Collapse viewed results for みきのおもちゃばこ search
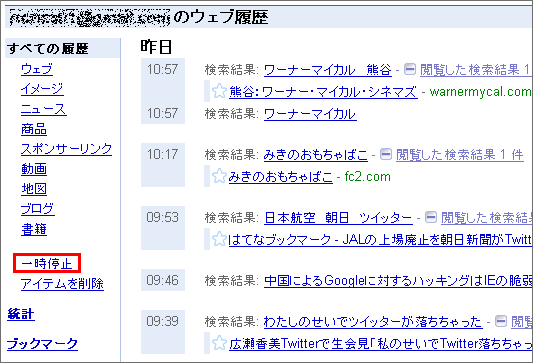Image resolution: width=533 pixels, height=363 pixels. 385,154
